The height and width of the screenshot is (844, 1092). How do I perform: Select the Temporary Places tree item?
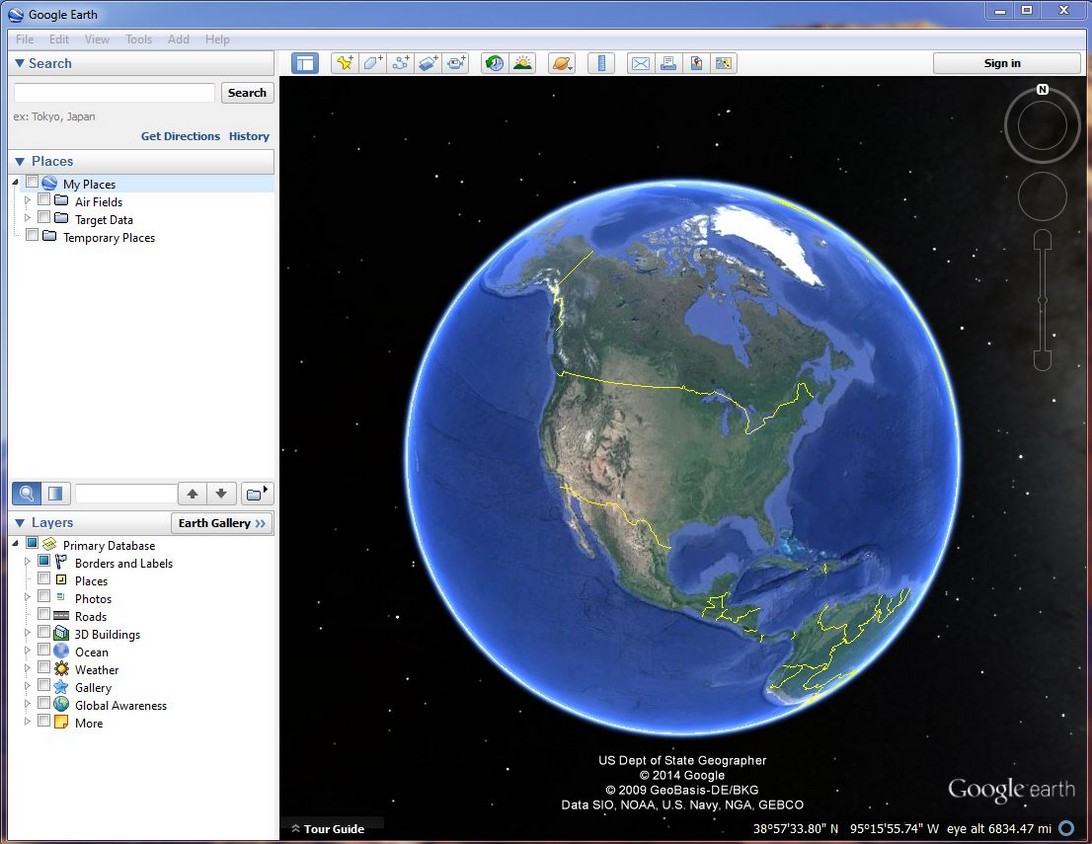(109, 238)
